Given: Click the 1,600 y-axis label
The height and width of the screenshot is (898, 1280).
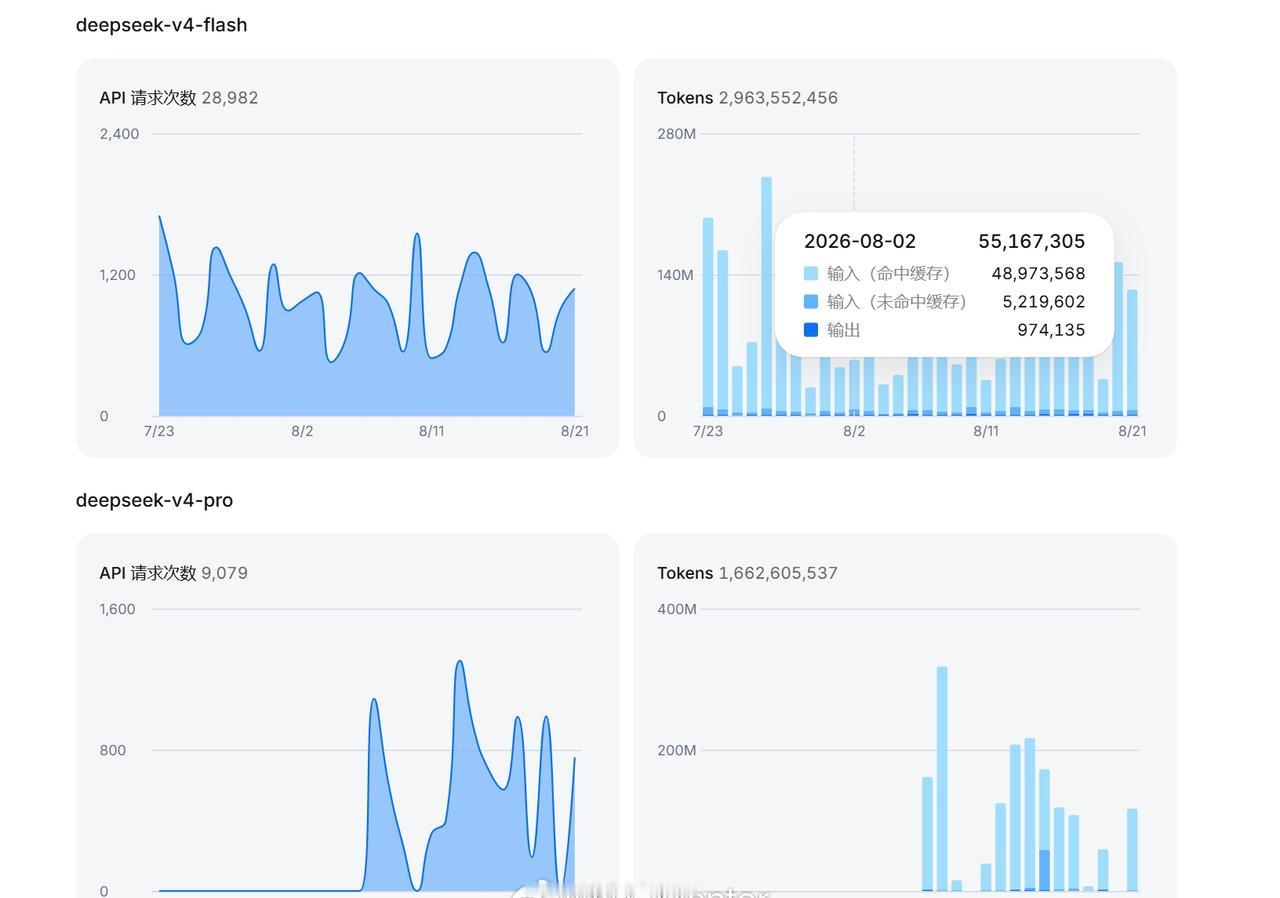Looking at the screenshot, I should tap(117, 609).
